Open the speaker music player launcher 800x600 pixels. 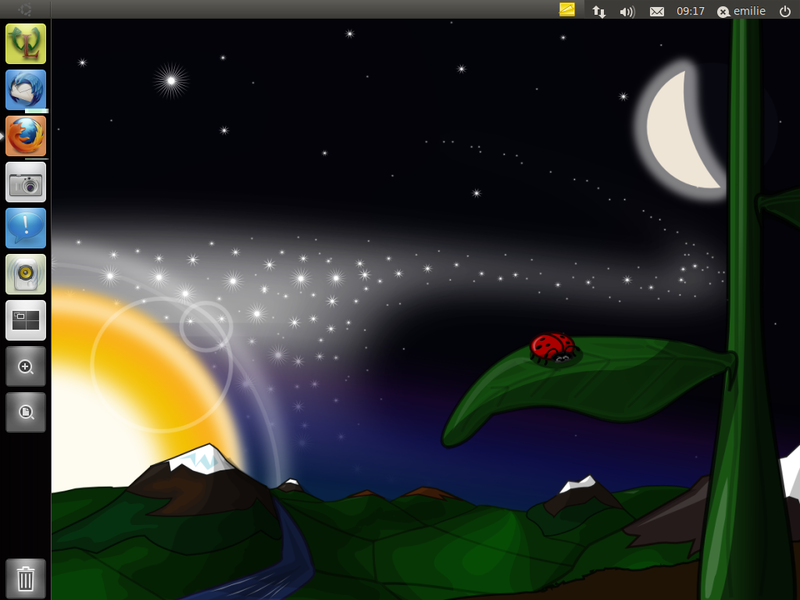pos(26,274)
